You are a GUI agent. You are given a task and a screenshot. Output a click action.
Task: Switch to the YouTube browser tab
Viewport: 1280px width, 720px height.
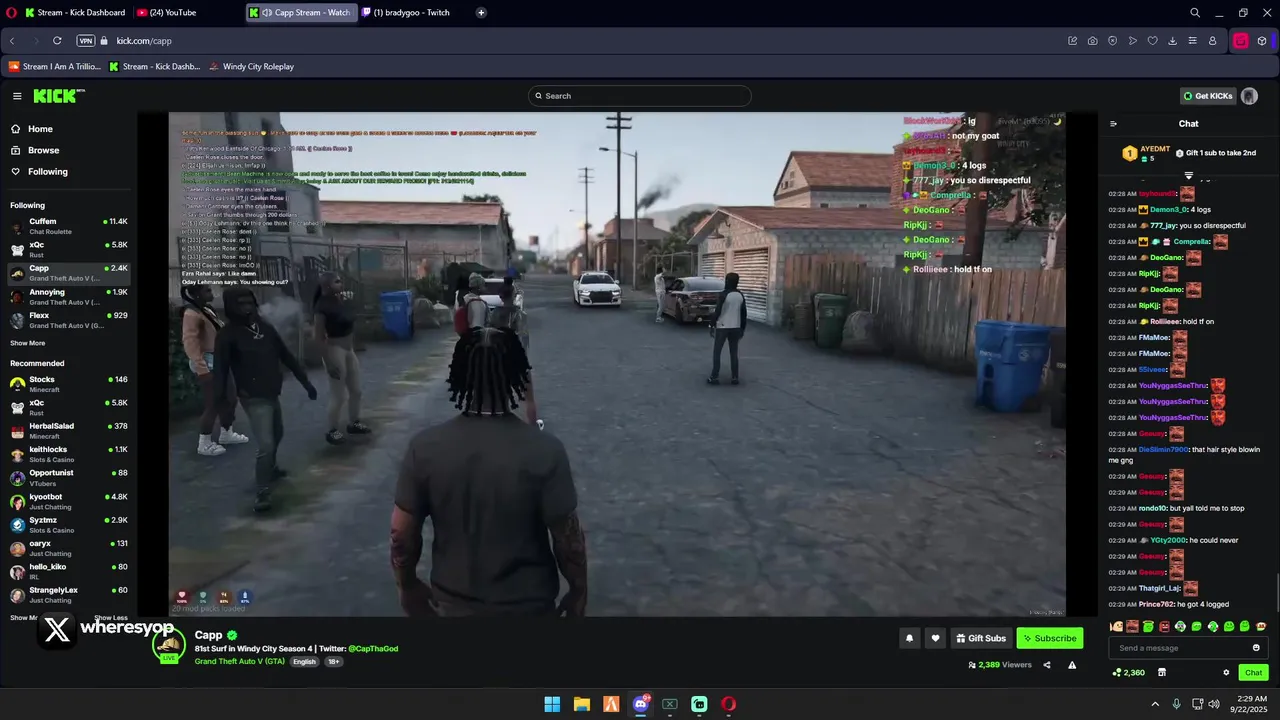pos(170,13)
